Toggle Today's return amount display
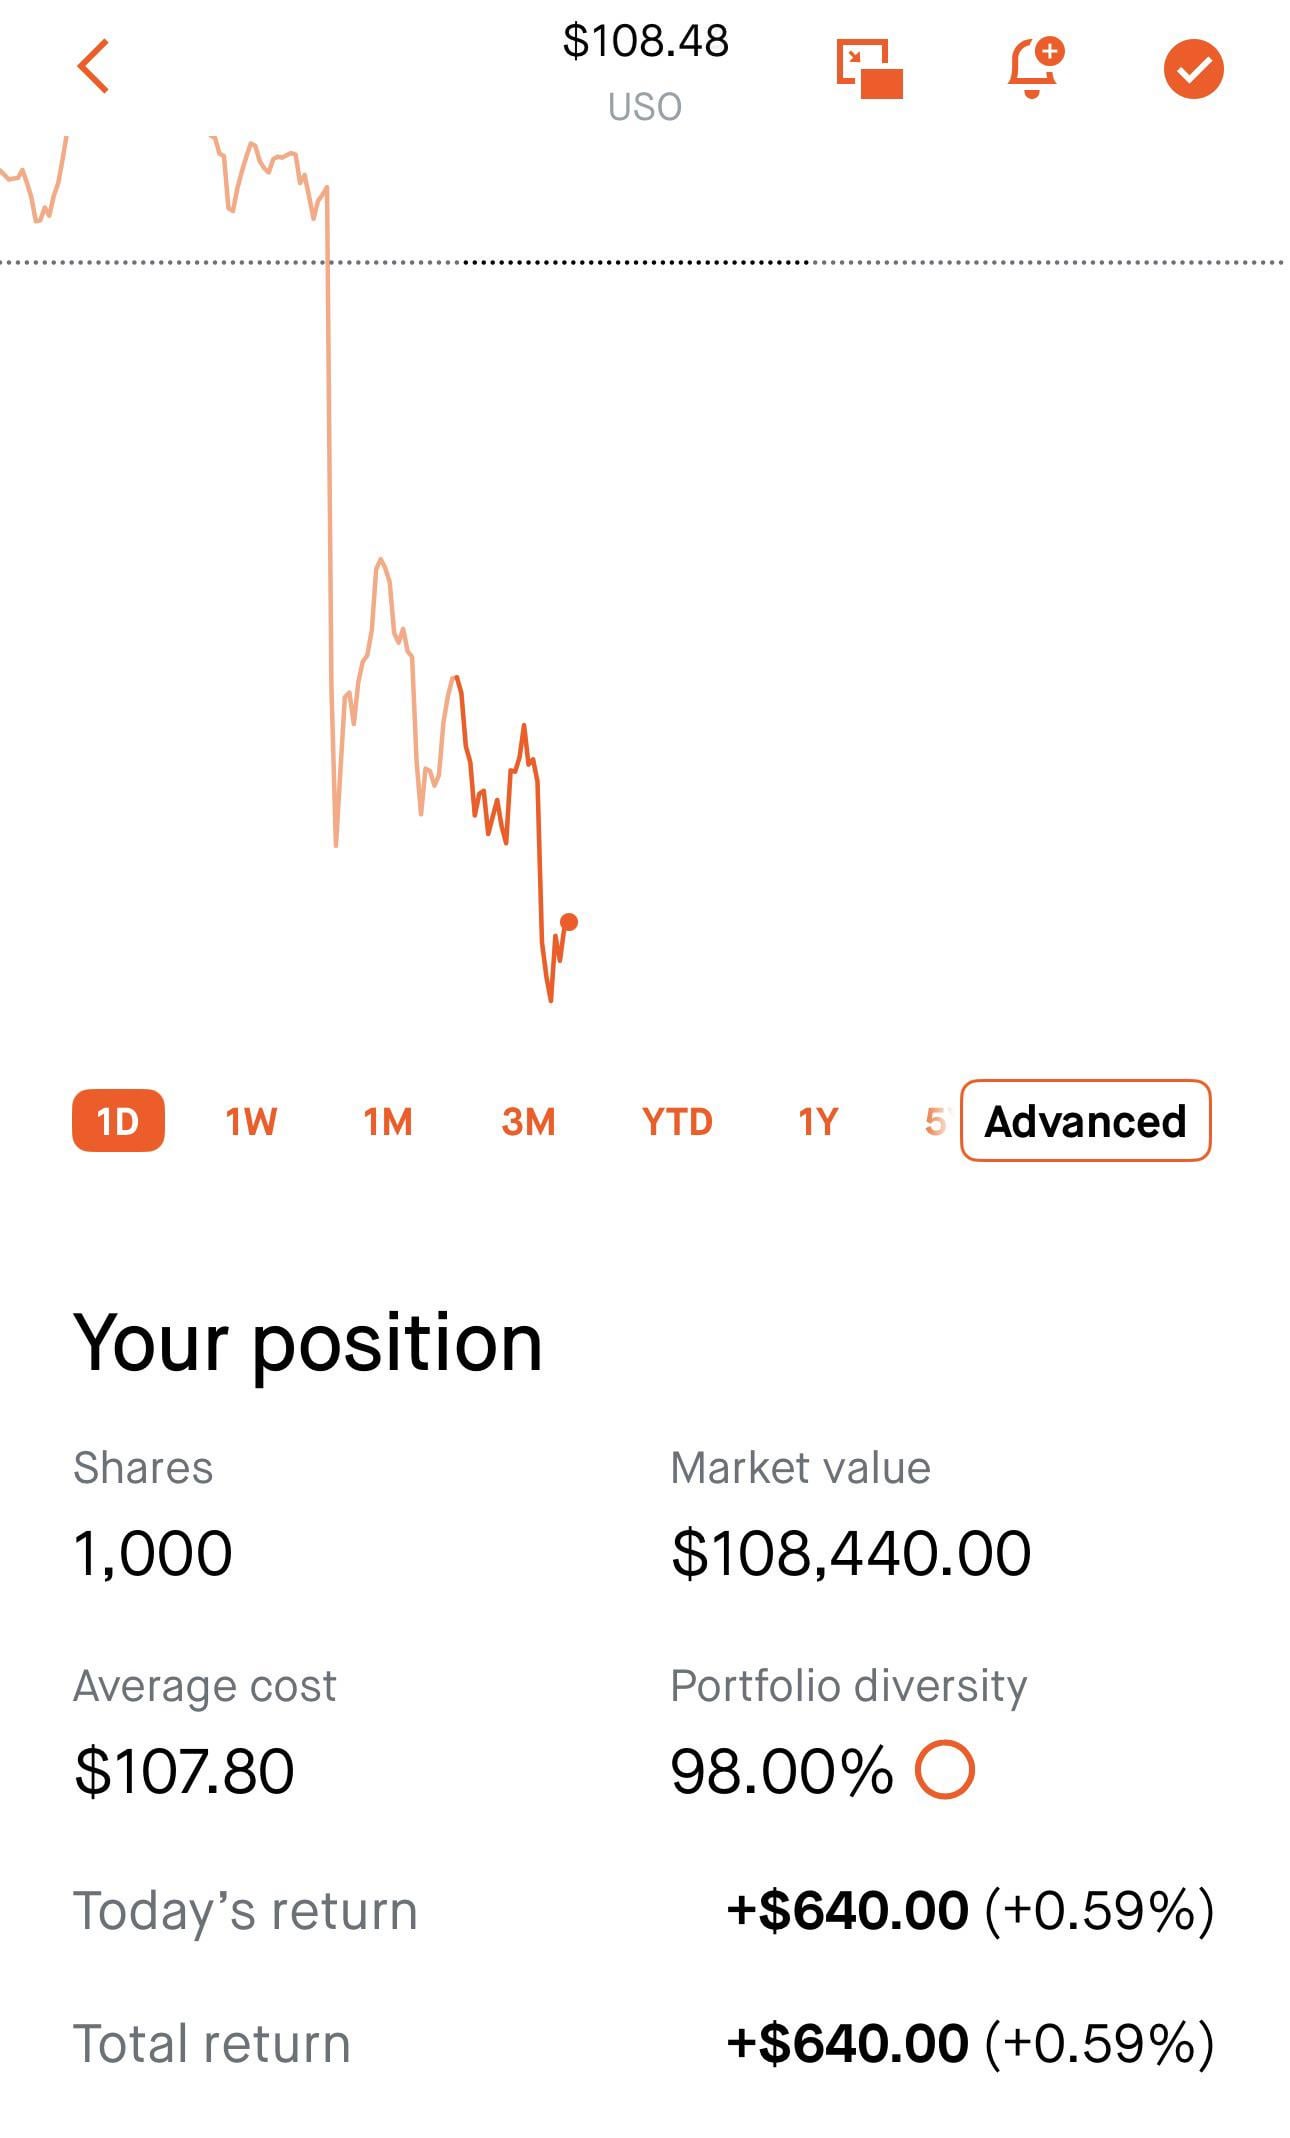This screenshot has height=2138, width=1290. pyautogui.click(x=969, y=1910)
